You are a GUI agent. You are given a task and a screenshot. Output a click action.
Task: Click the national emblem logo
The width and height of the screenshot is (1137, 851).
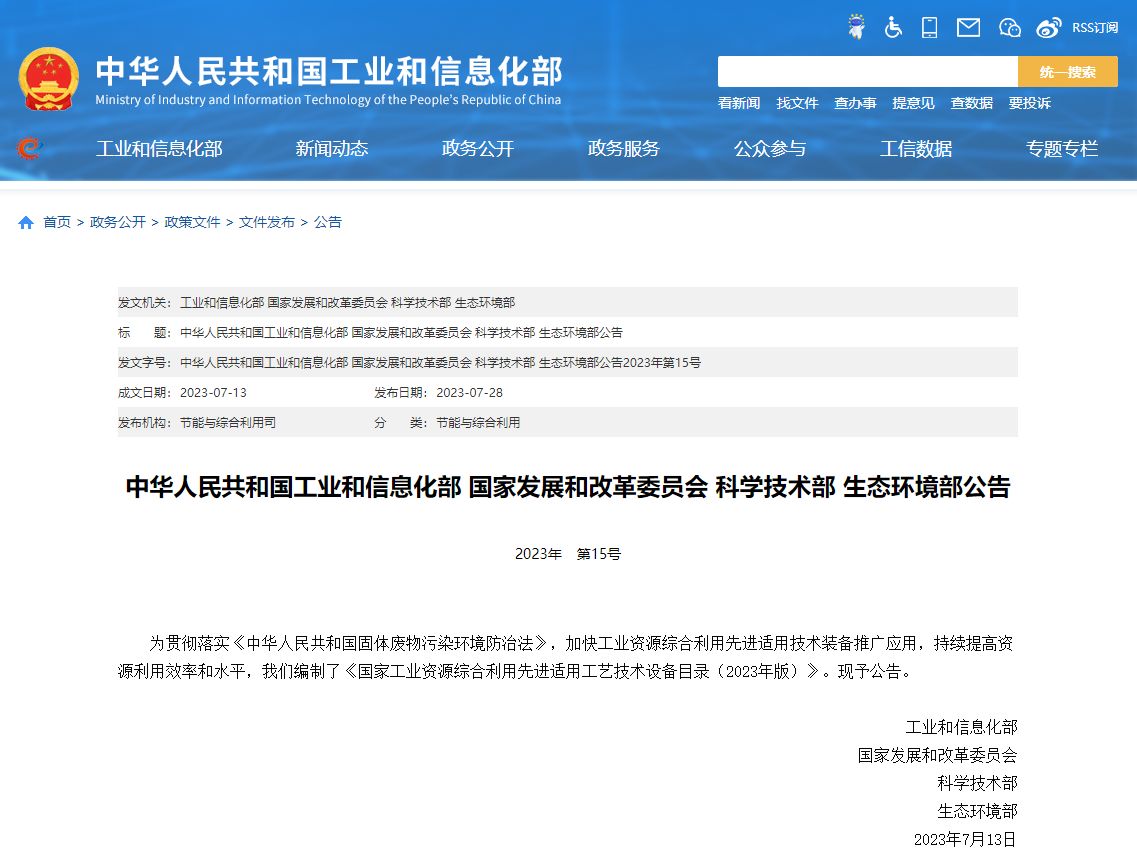tap(48, 78)
